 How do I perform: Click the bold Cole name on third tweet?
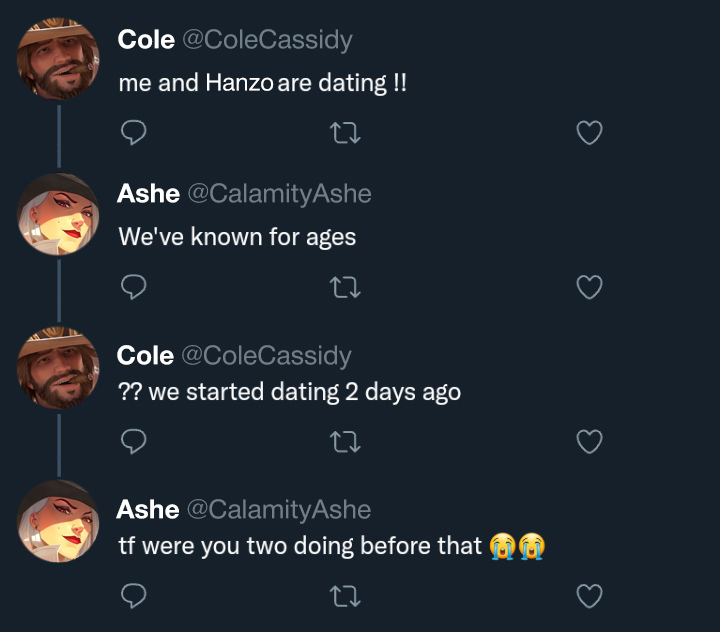(146, 355)
